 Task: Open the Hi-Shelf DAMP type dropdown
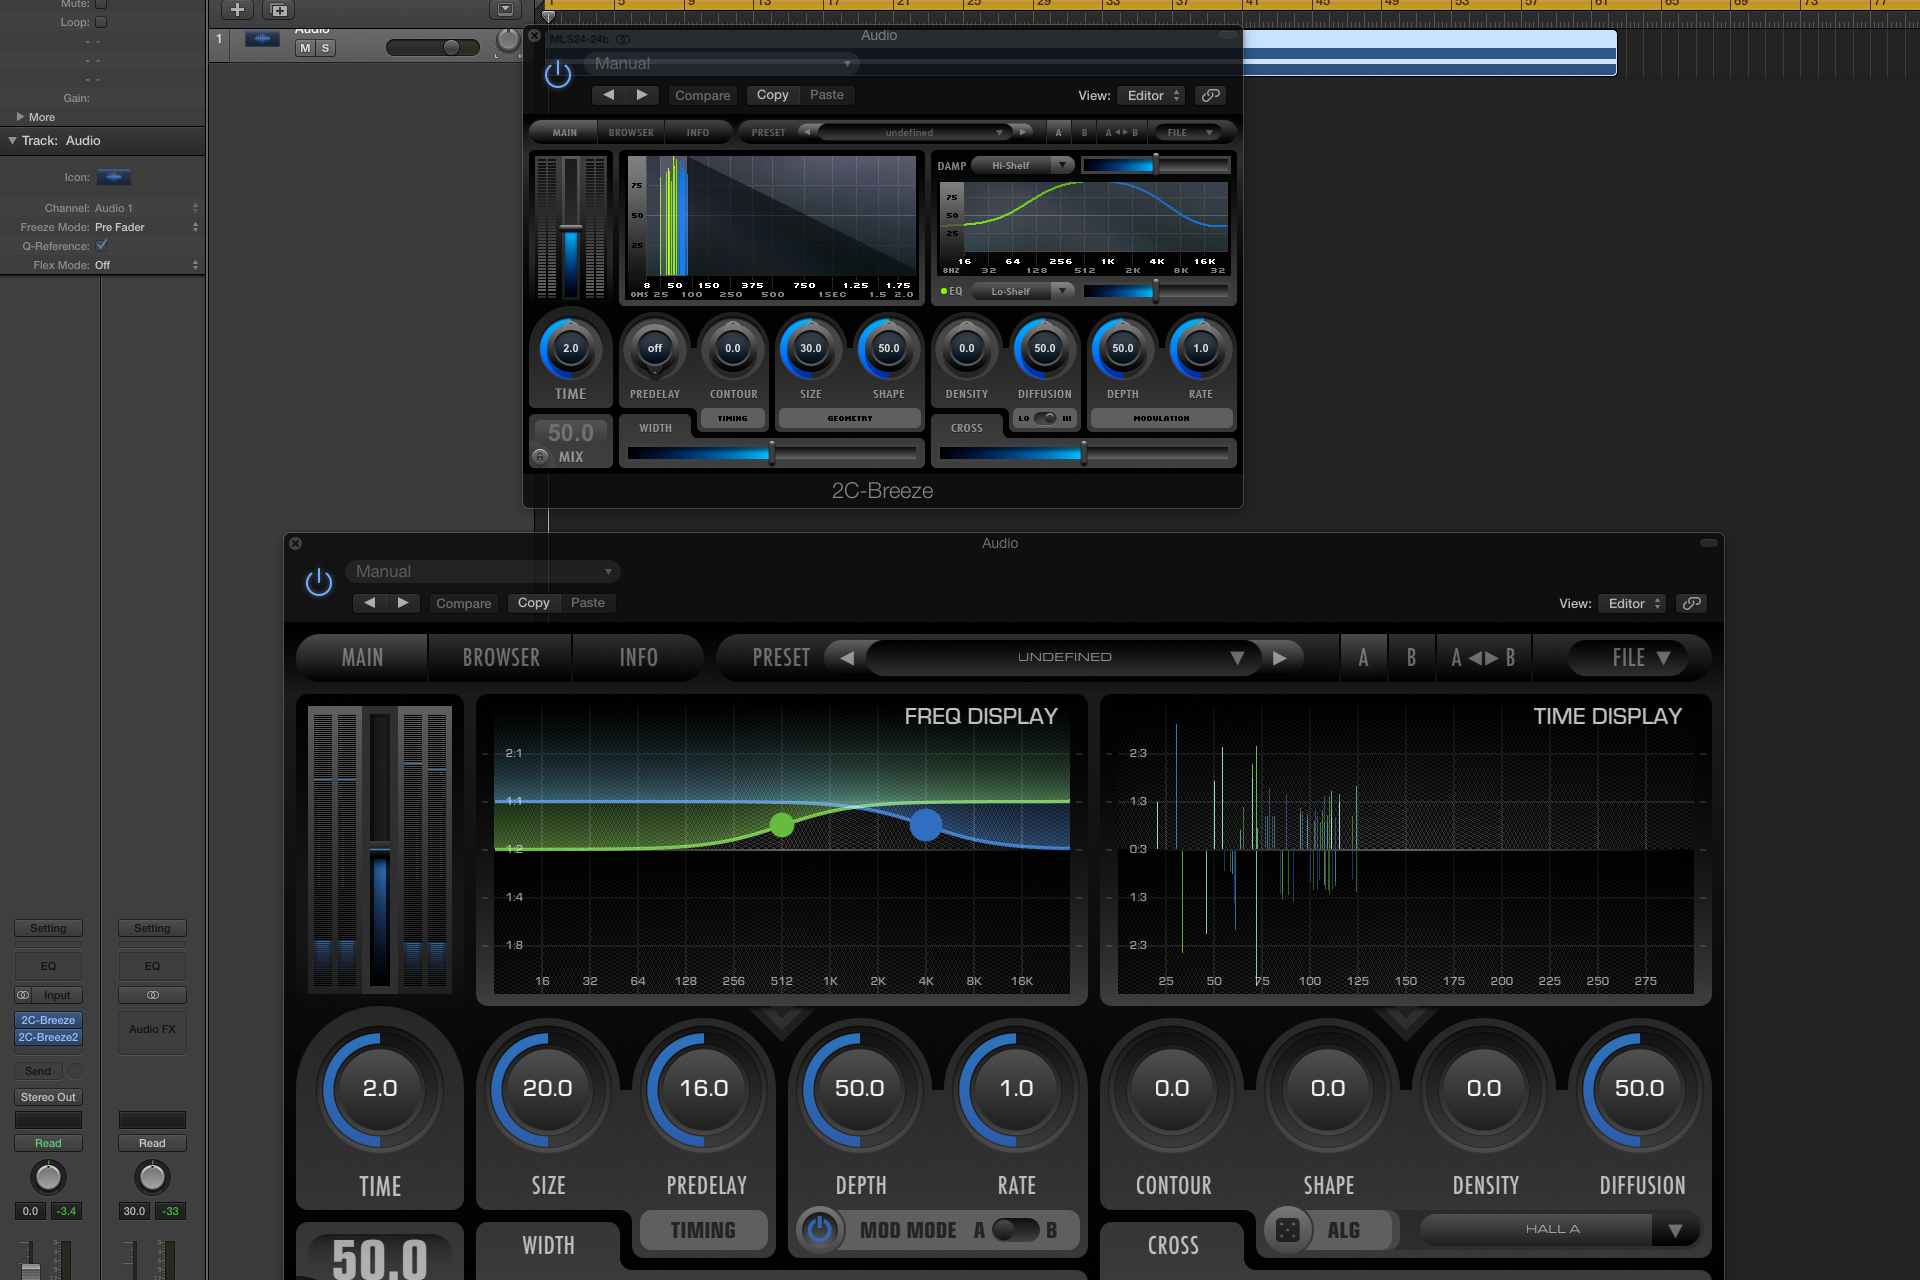pos(1024,165)
